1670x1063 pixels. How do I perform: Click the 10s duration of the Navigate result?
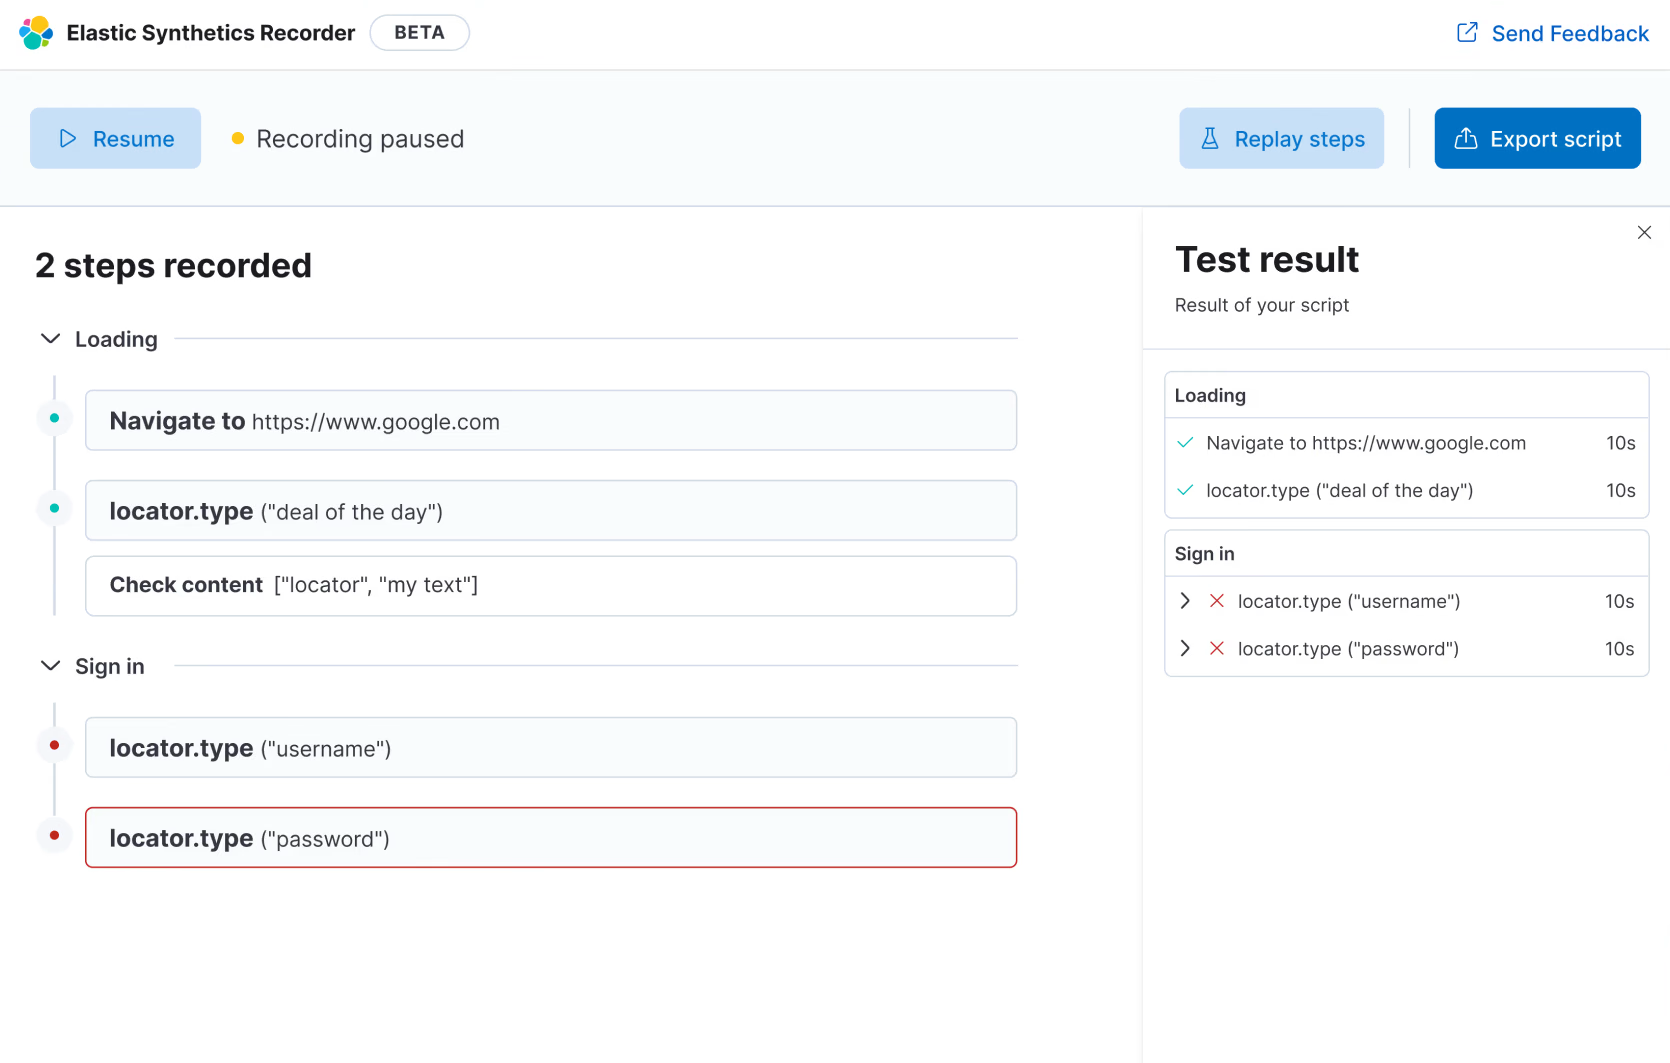click(1621, 443)
